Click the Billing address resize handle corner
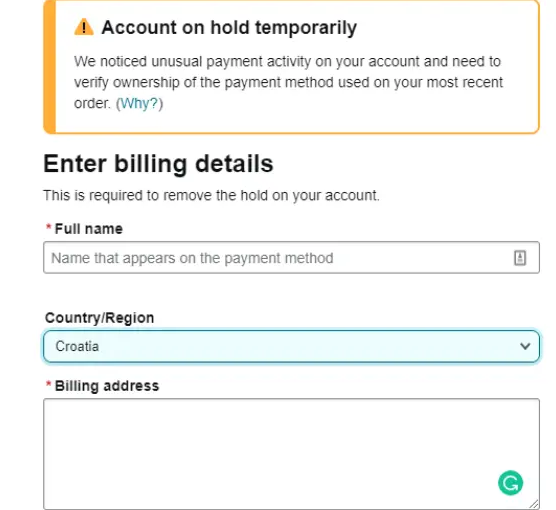Screen dimensions: 556x510 point(534,504)
